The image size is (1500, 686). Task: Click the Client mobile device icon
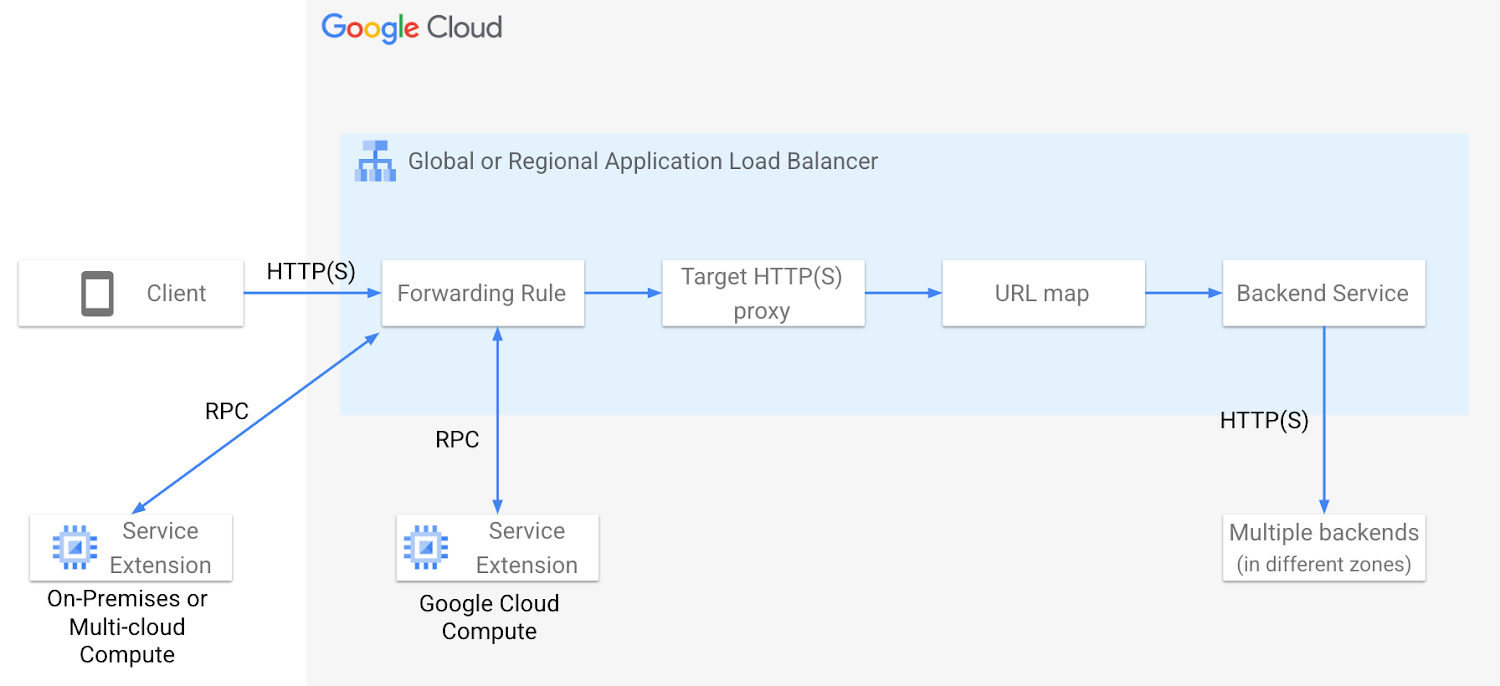97,294
